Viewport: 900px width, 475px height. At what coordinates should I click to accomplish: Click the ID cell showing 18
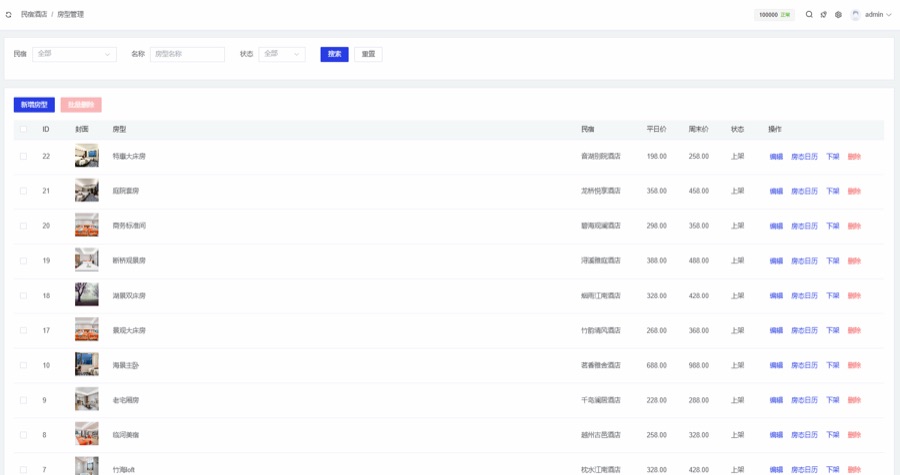46,295
